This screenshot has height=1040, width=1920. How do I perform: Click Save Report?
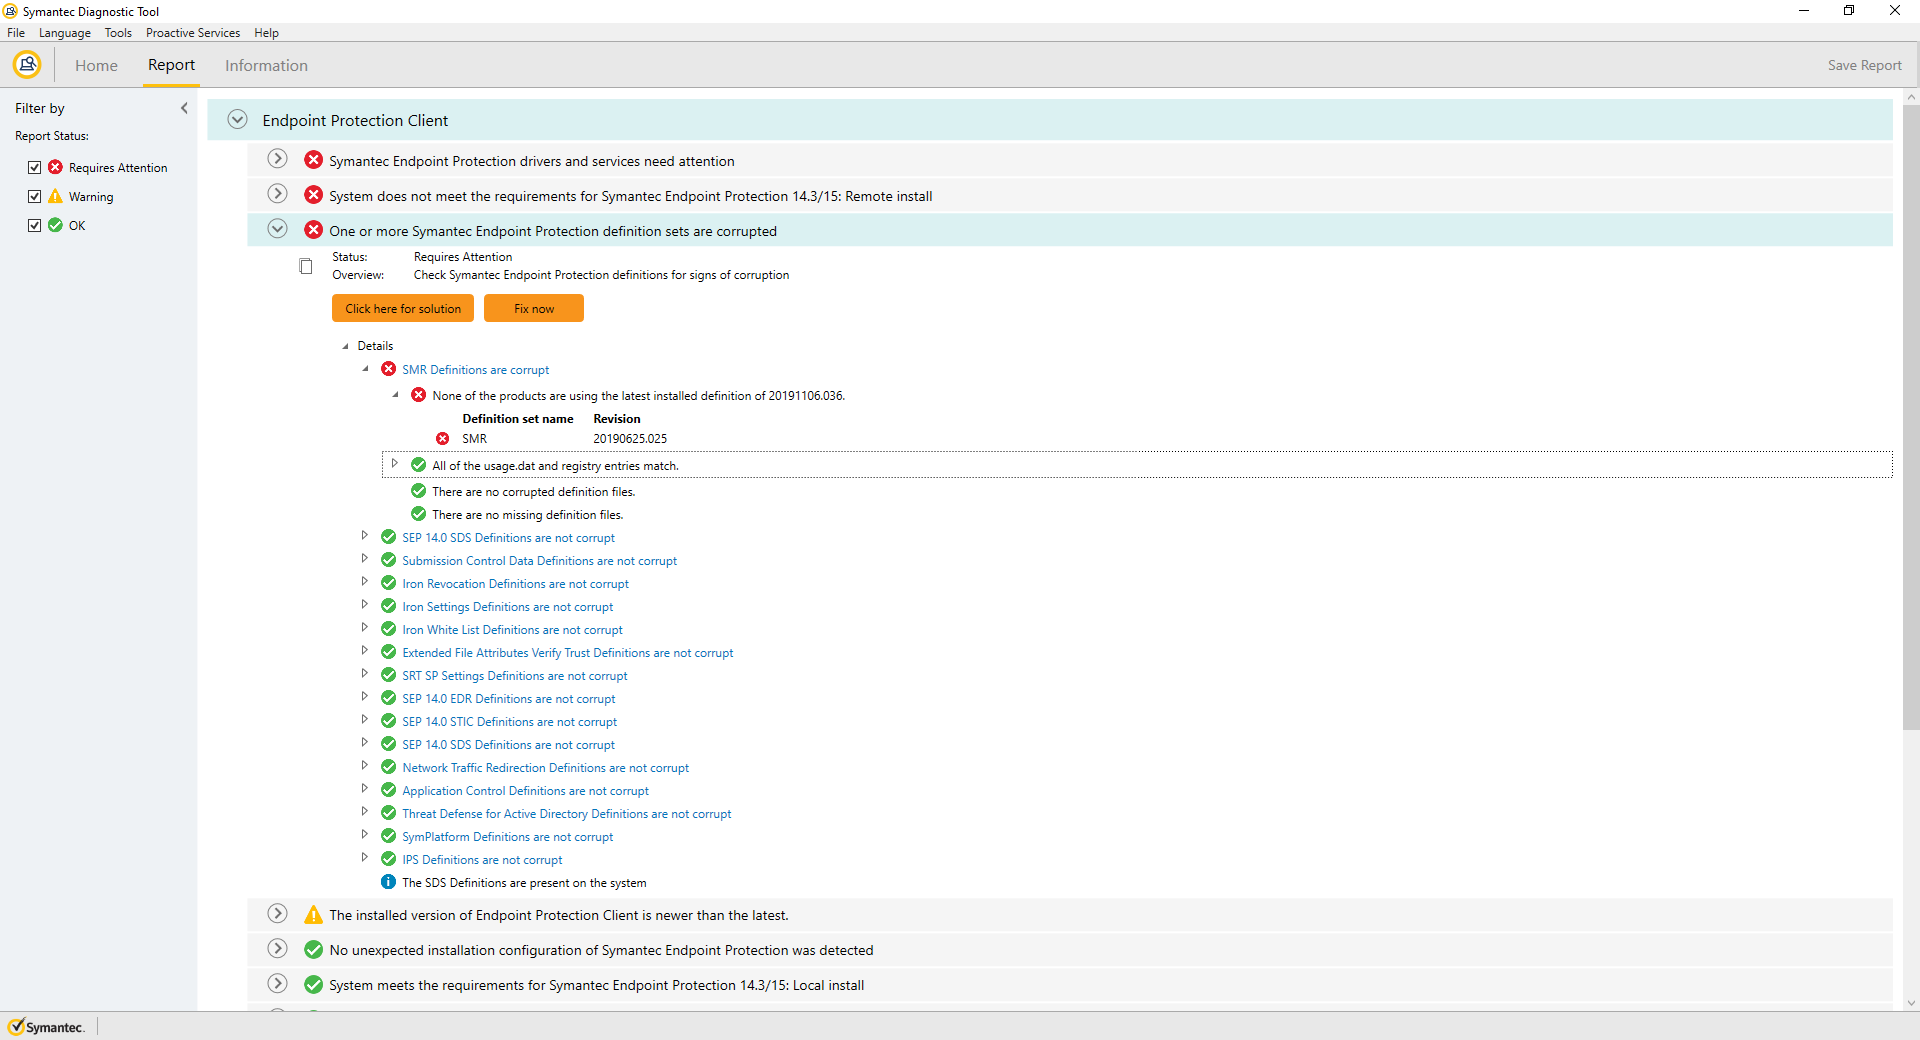tap(1864, 65)
